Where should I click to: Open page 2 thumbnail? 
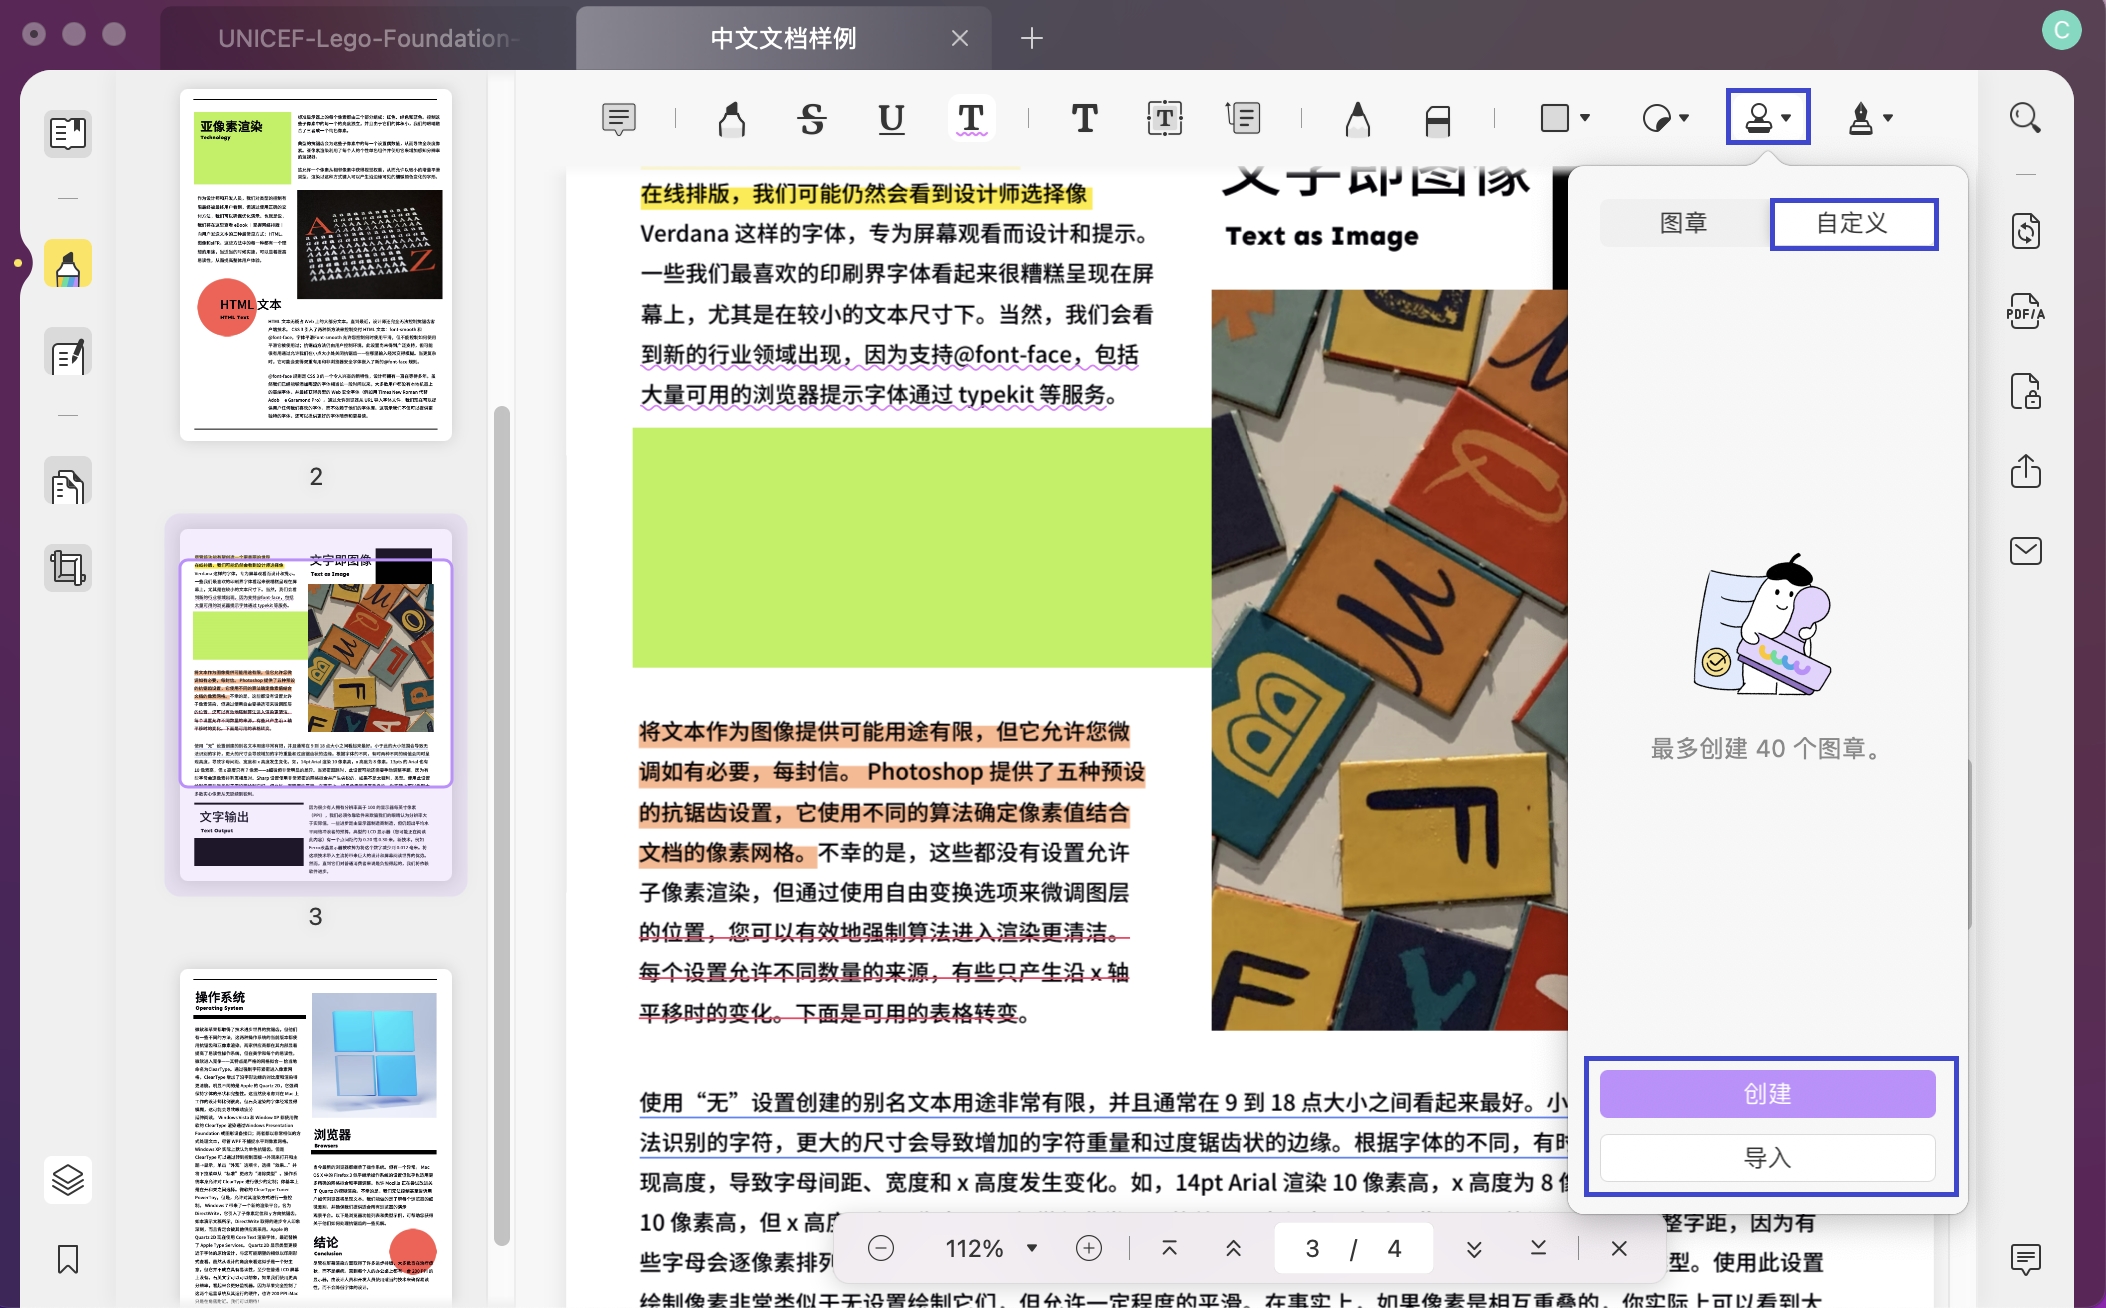[x=316, y=265]
